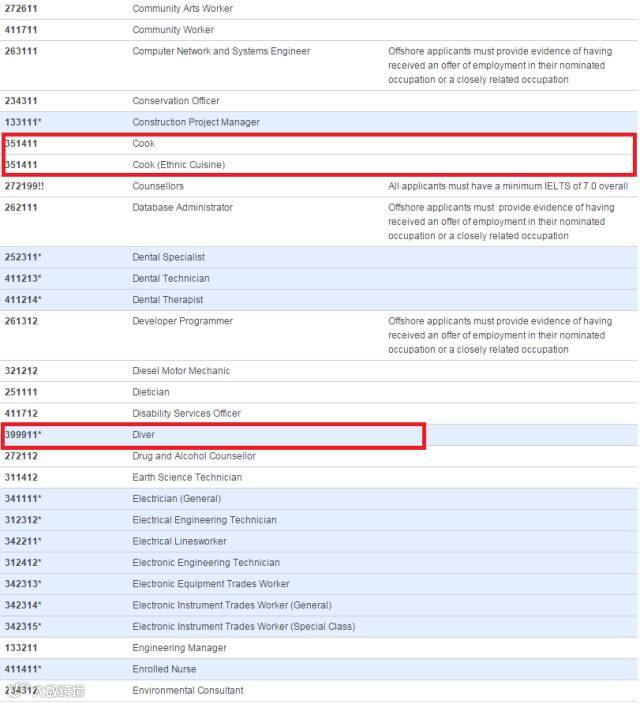Viewport: 640px width, 704px height.
Task: Click the code 321212
Action: (21, 371)
